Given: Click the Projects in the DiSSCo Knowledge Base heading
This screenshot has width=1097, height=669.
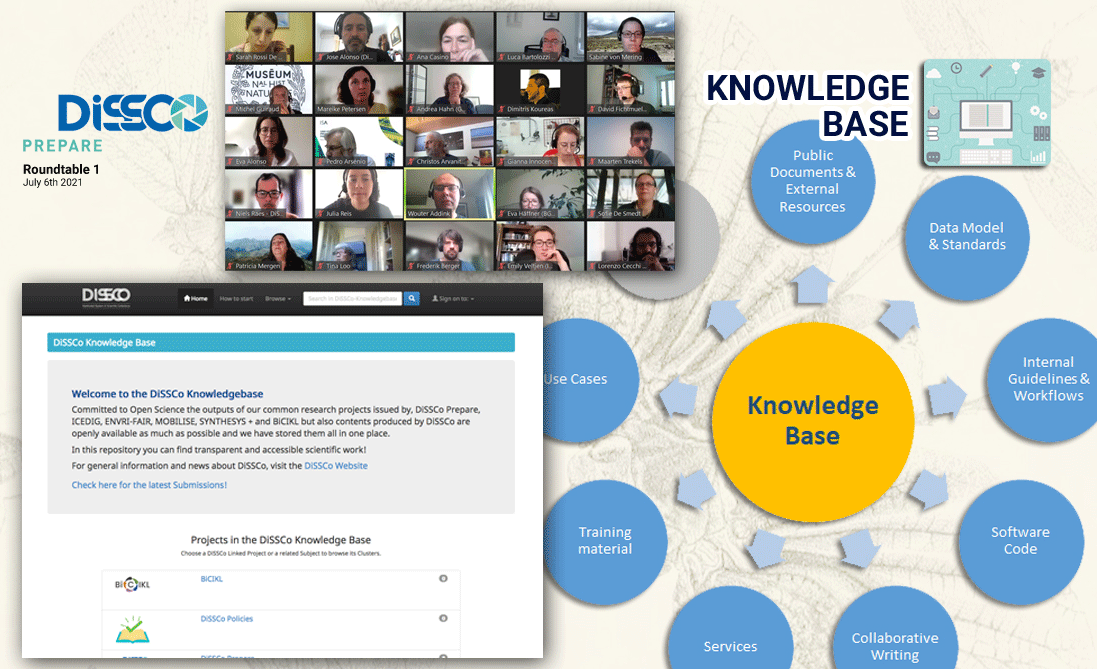Looking at the screenshot, I should (281, 540).
